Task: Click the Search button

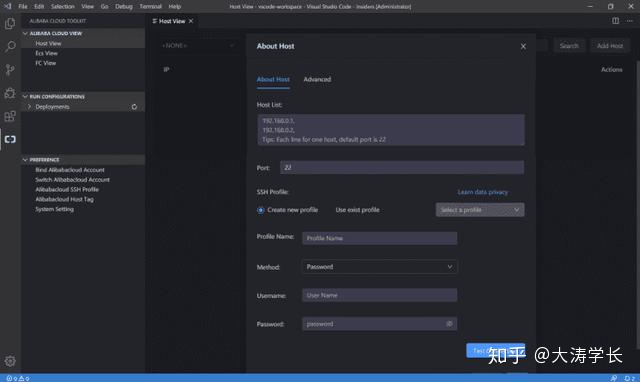Action: [569, 46]
